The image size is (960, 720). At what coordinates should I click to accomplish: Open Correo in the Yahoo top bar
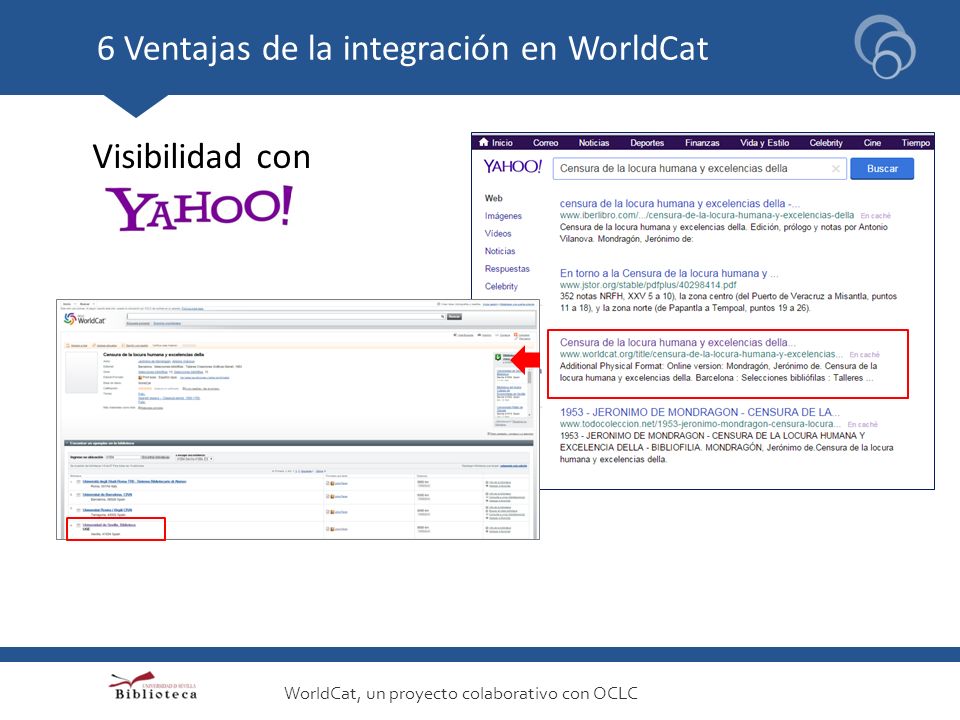pyautogui.click(x=546, y=143)
